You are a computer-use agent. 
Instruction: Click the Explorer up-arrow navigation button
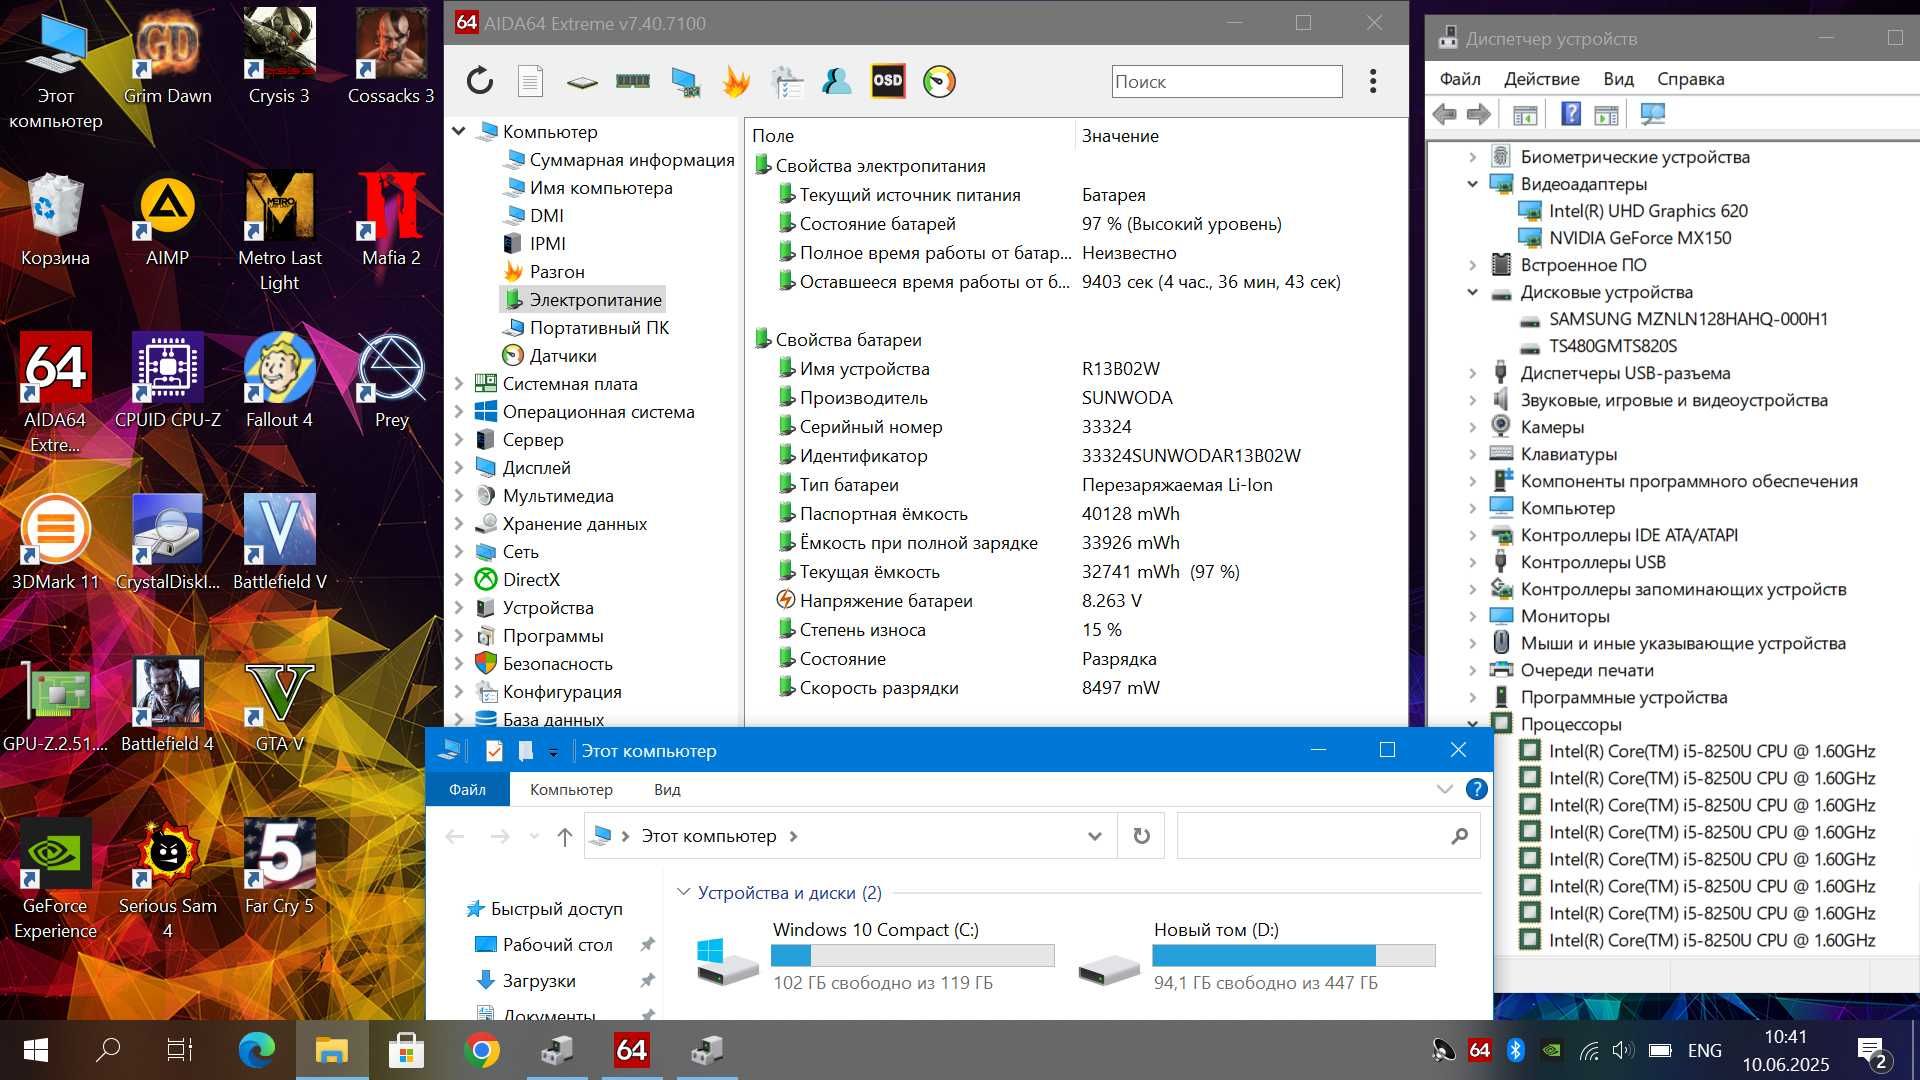point(565,836)
